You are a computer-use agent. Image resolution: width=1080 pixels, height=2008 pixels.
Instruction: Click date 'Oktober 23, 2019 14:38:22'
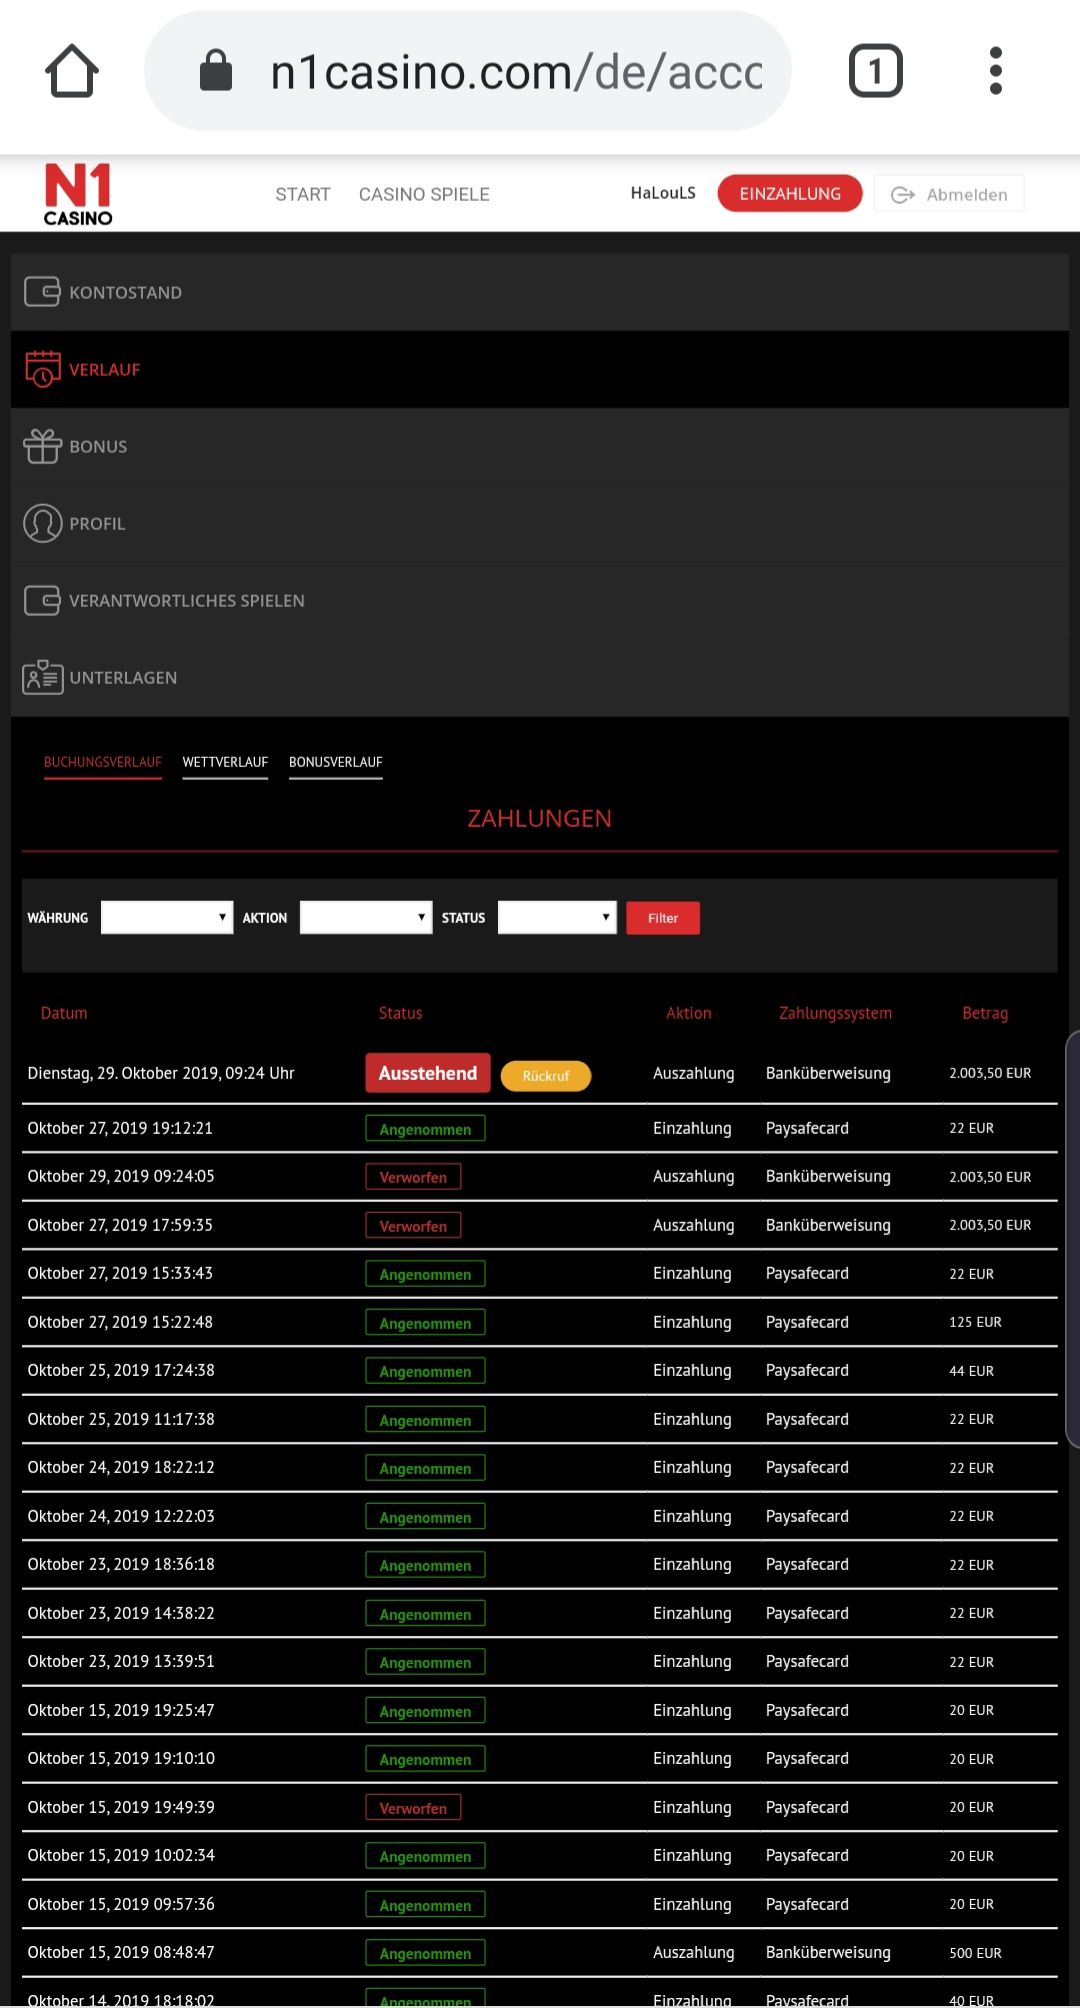(x=121, y=1613)
